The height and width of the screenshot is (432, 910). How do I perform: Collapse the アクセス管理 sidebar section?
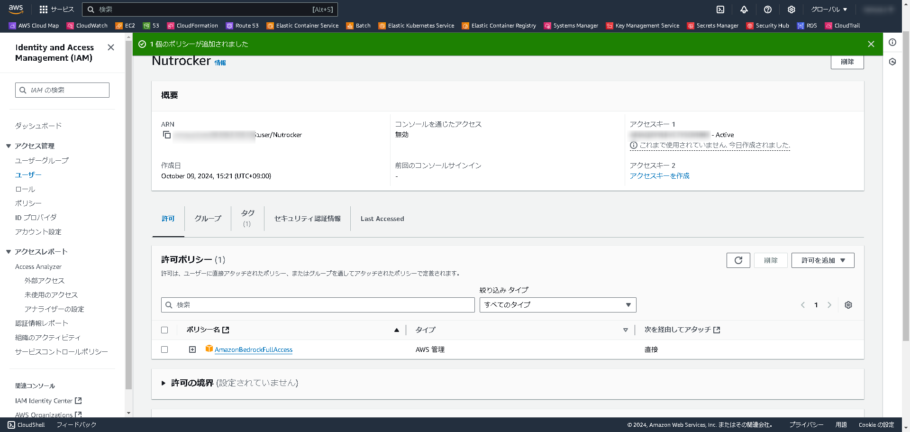click(8, 146)
